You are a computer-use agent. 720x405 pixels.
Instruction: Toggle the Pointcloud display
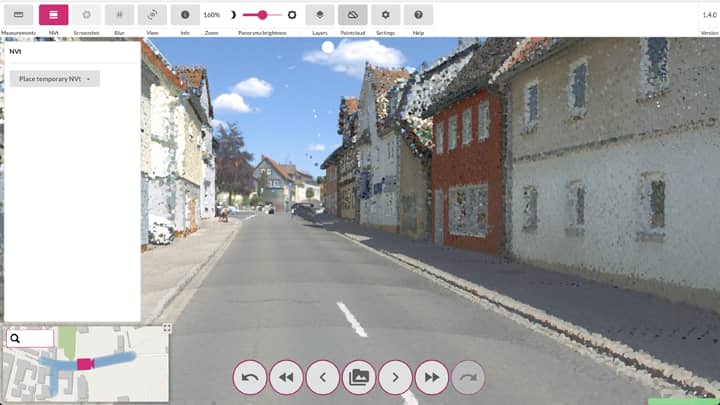(x=353, y=15)
